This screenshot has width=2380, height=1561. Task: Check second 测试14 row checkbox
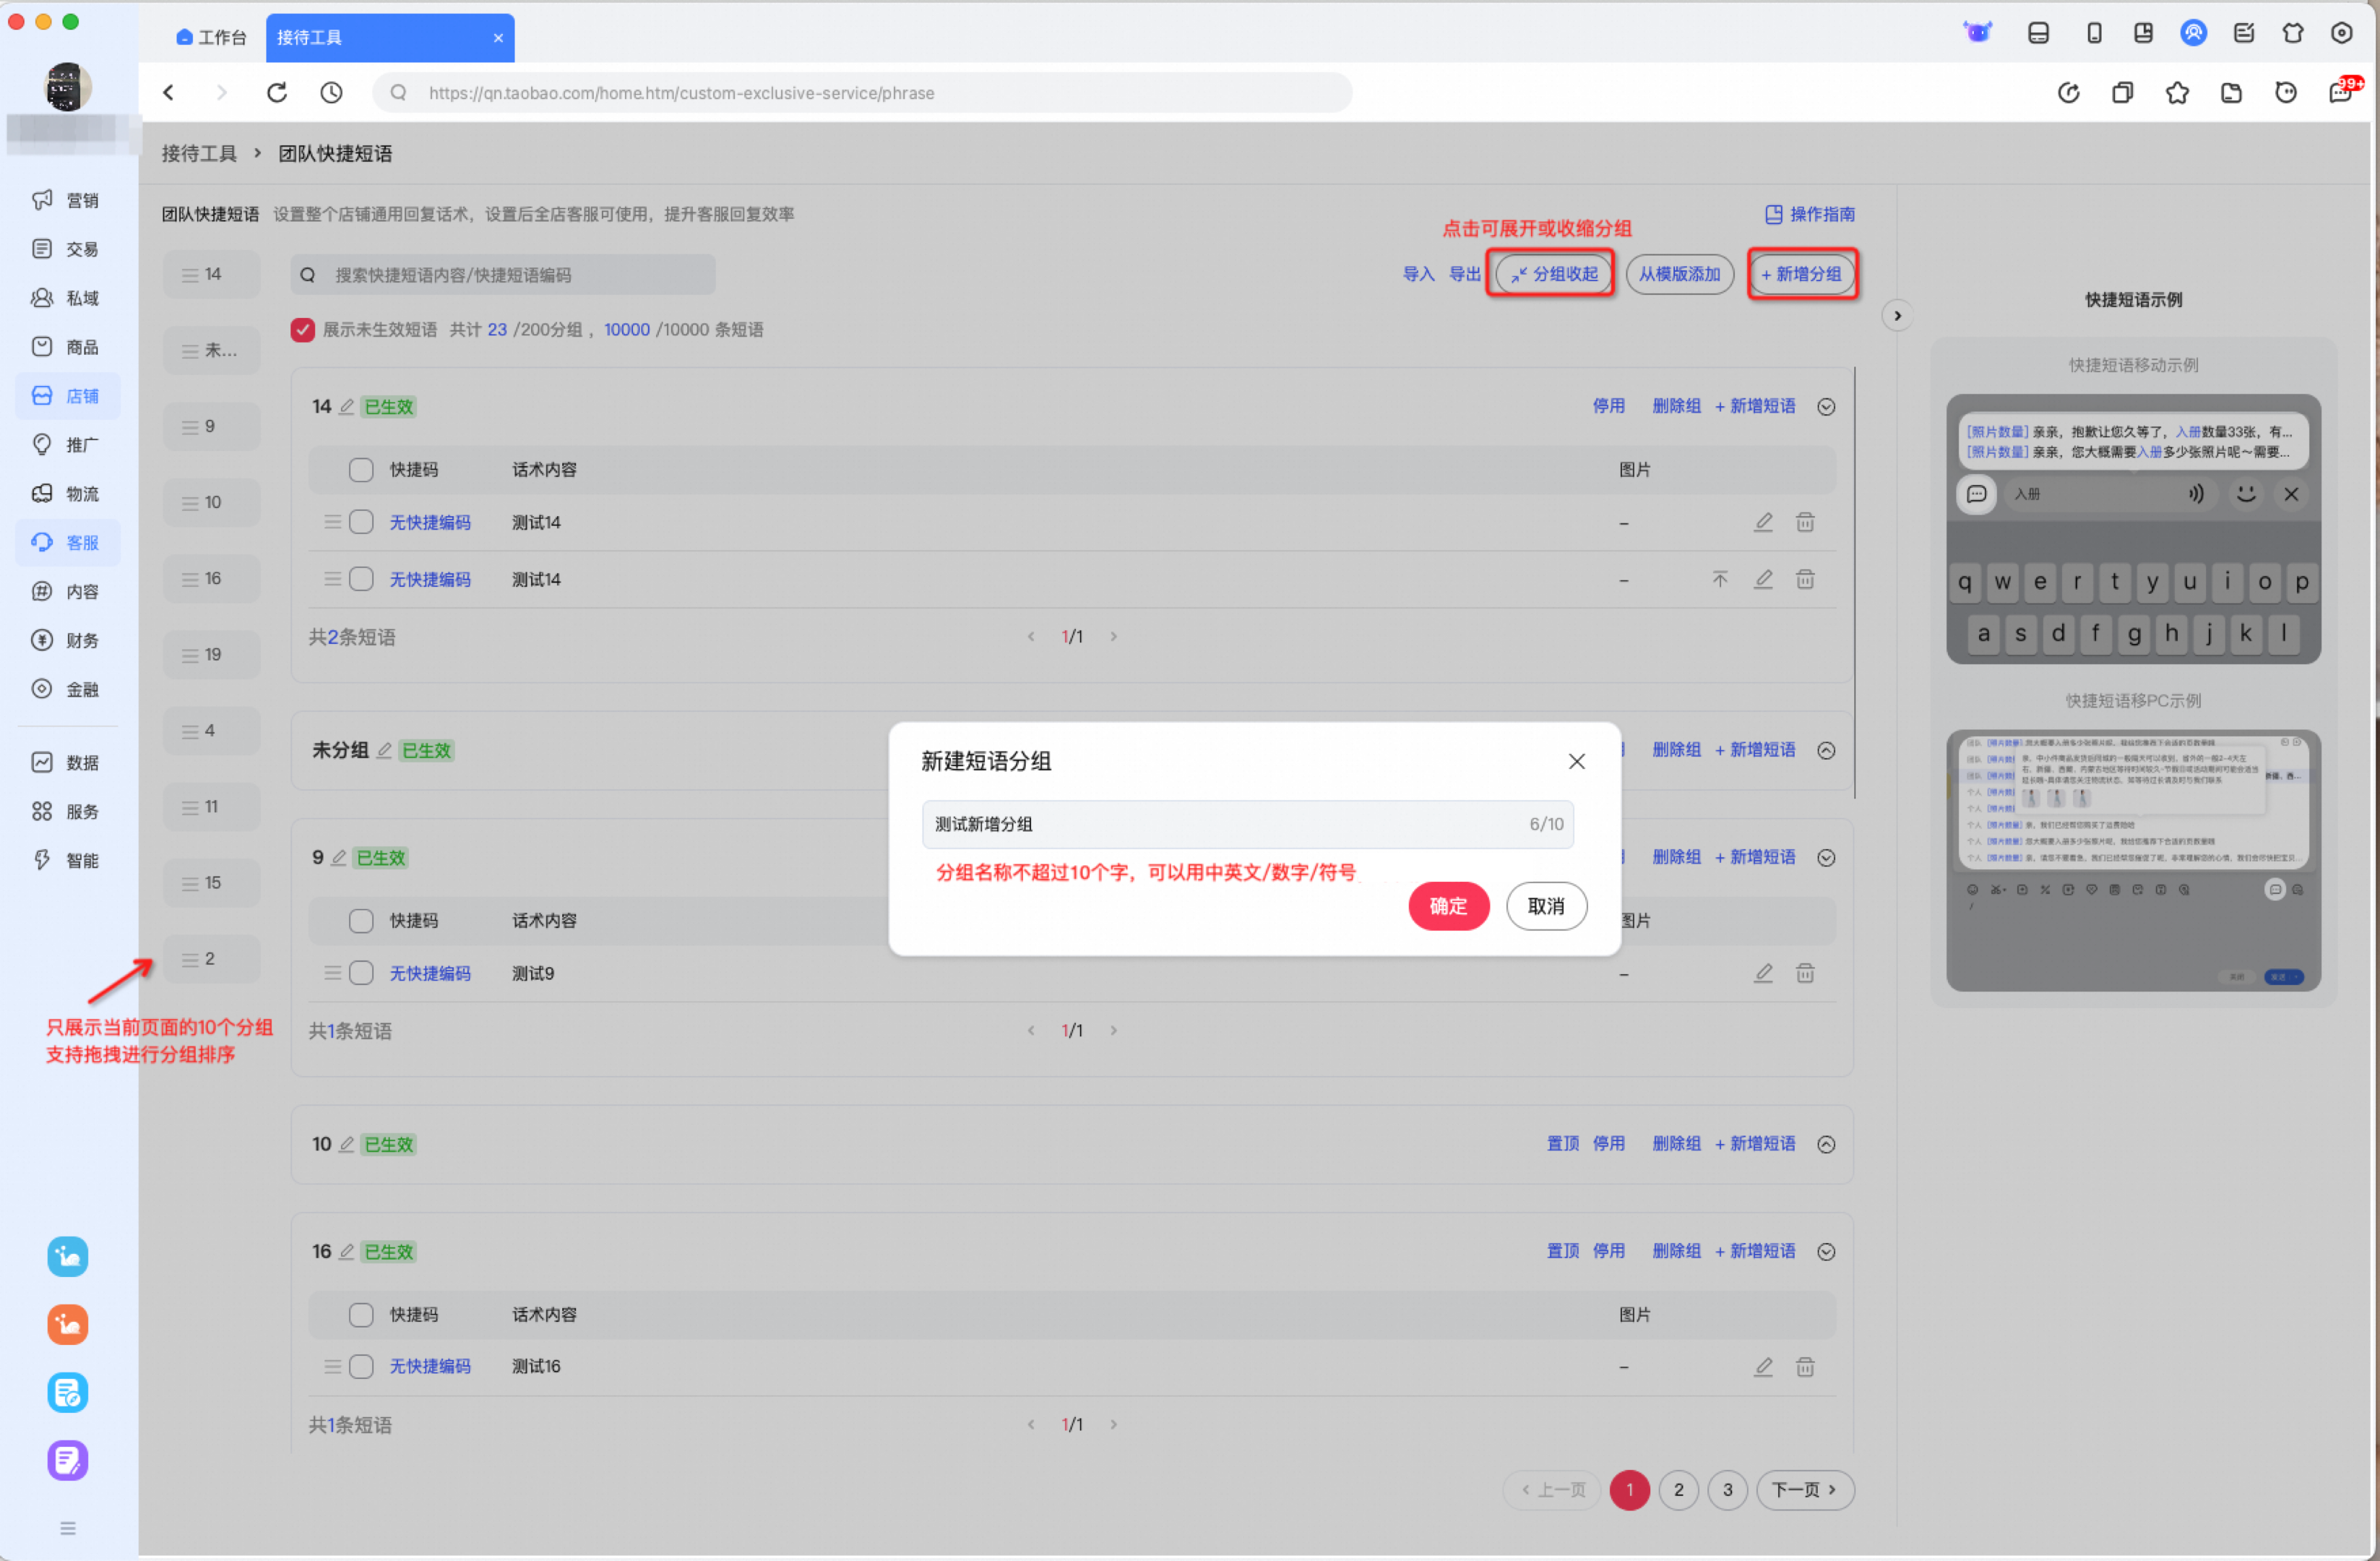point(361,580)
